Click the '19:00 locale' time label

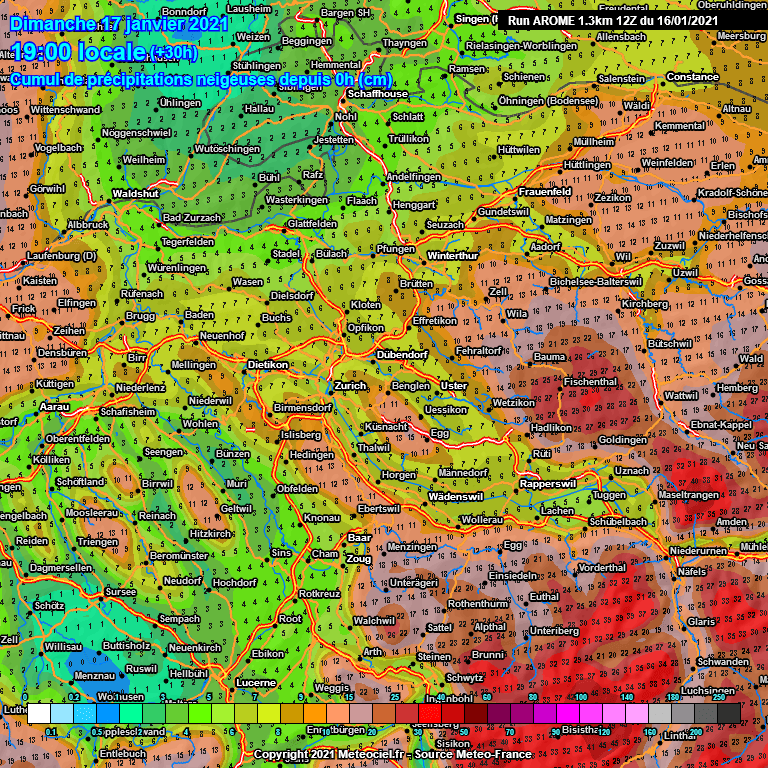pyautogui.click(x=79, y=52)
